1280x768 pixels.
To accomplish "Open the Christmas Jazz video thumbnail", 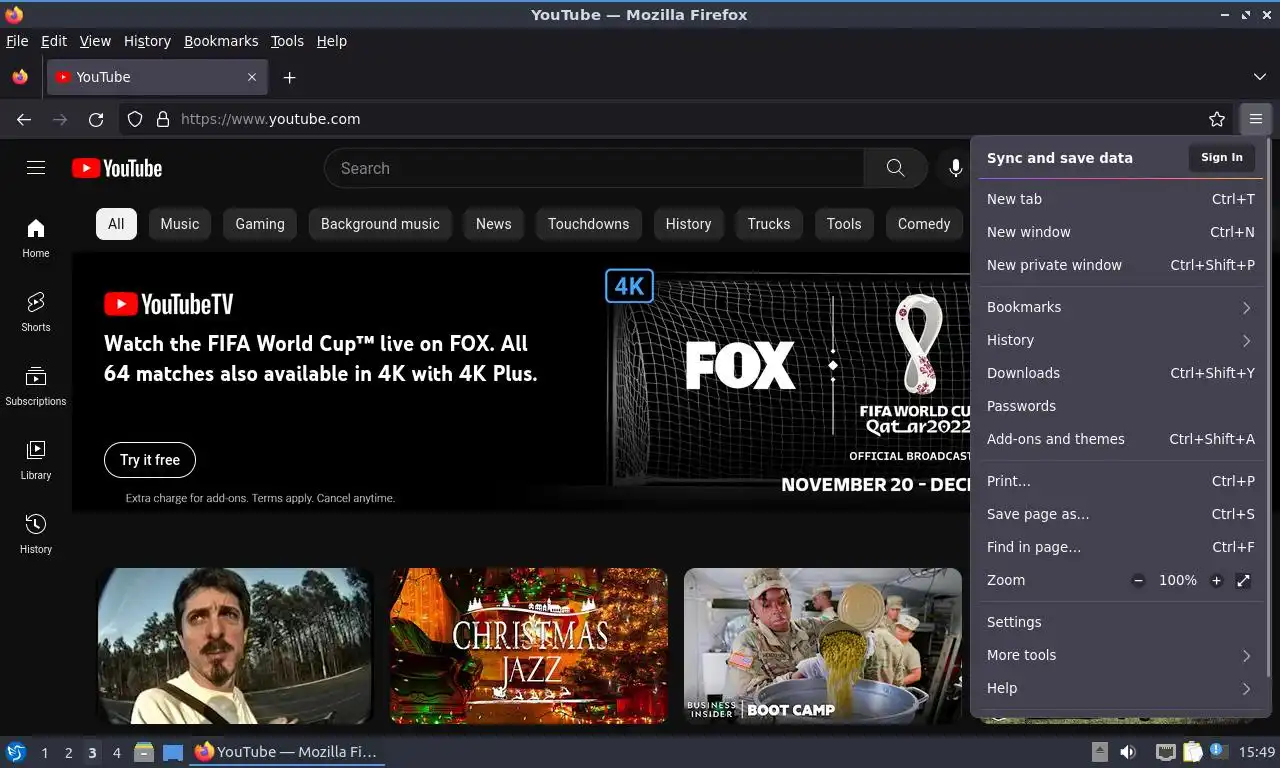I will tap(529, 646).
